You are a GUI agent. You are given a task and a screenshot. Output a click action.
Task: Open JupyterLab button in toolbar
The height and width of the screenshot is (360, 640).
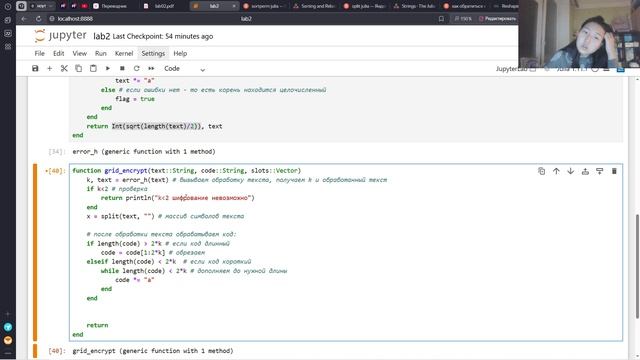(x=516, y=69)
